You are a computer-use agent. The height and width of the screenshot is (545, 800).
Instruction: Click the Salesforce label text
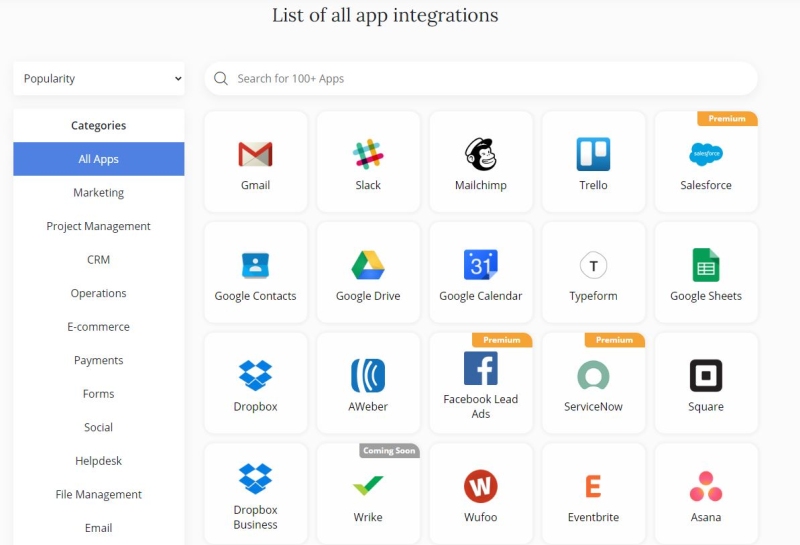(x=706, y=185)
